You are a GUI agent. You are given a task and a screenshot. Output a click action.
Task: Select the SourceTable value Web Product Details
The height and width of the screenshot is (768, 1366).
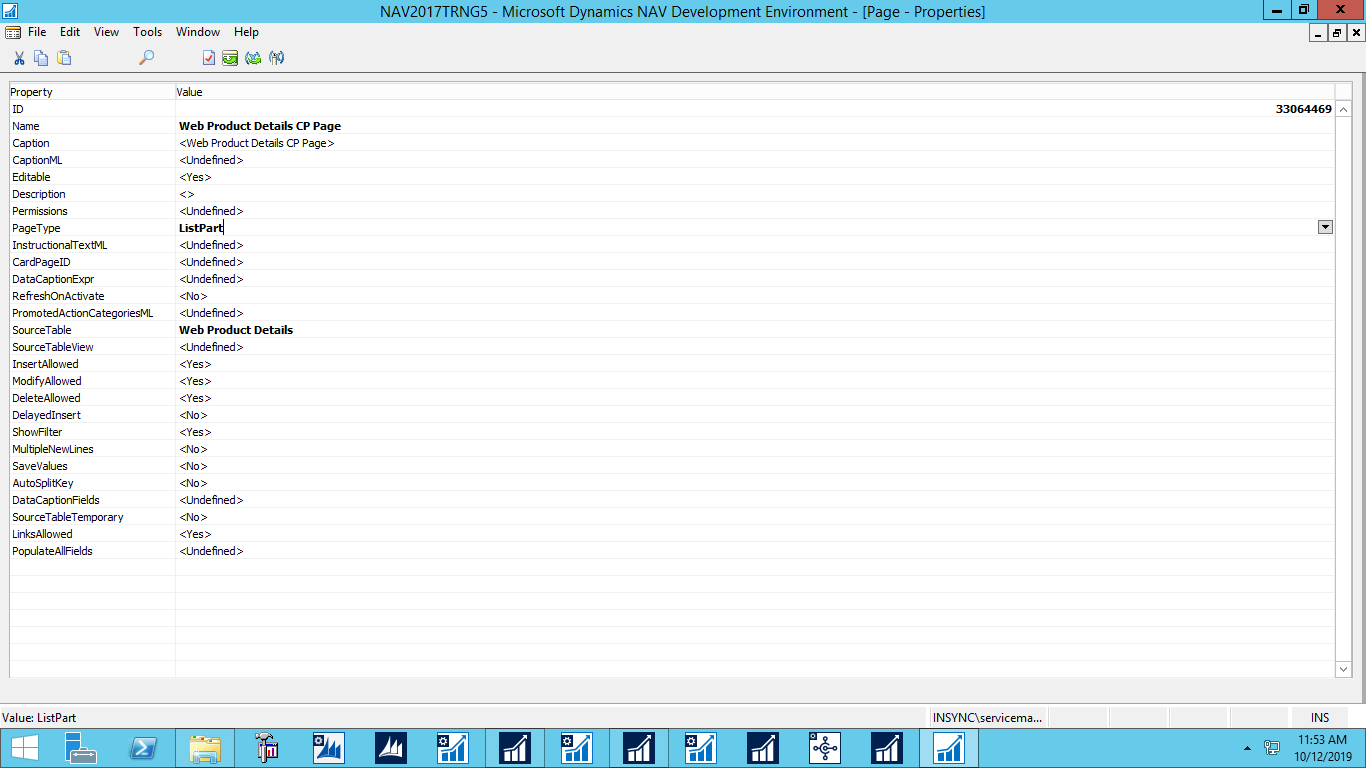(236, 330)
